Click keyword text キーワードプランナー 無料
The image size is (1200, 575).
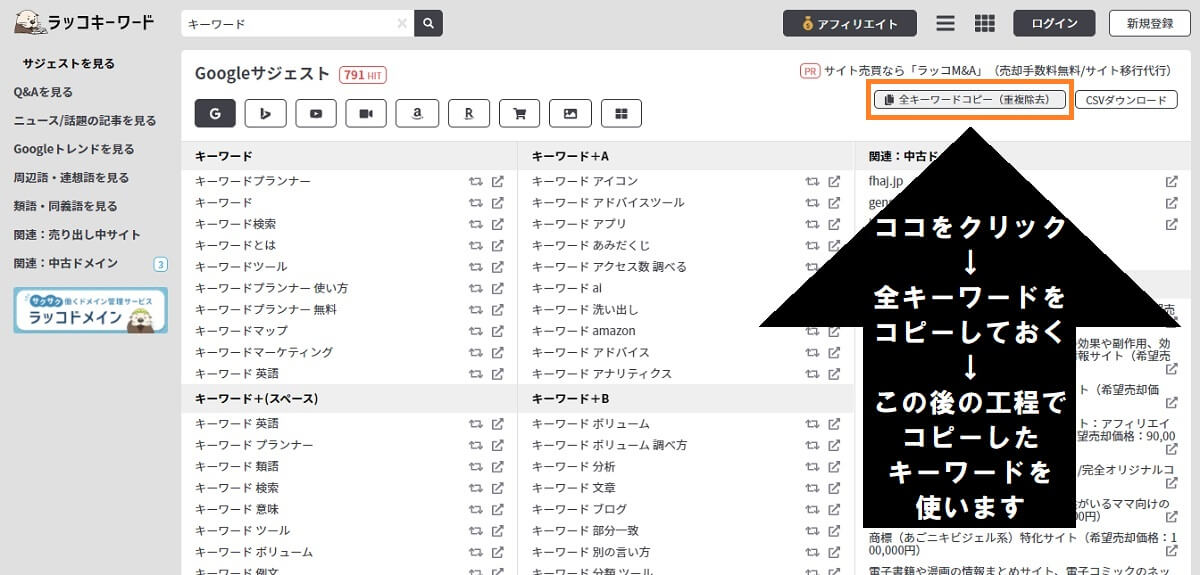tap(265, 309)
